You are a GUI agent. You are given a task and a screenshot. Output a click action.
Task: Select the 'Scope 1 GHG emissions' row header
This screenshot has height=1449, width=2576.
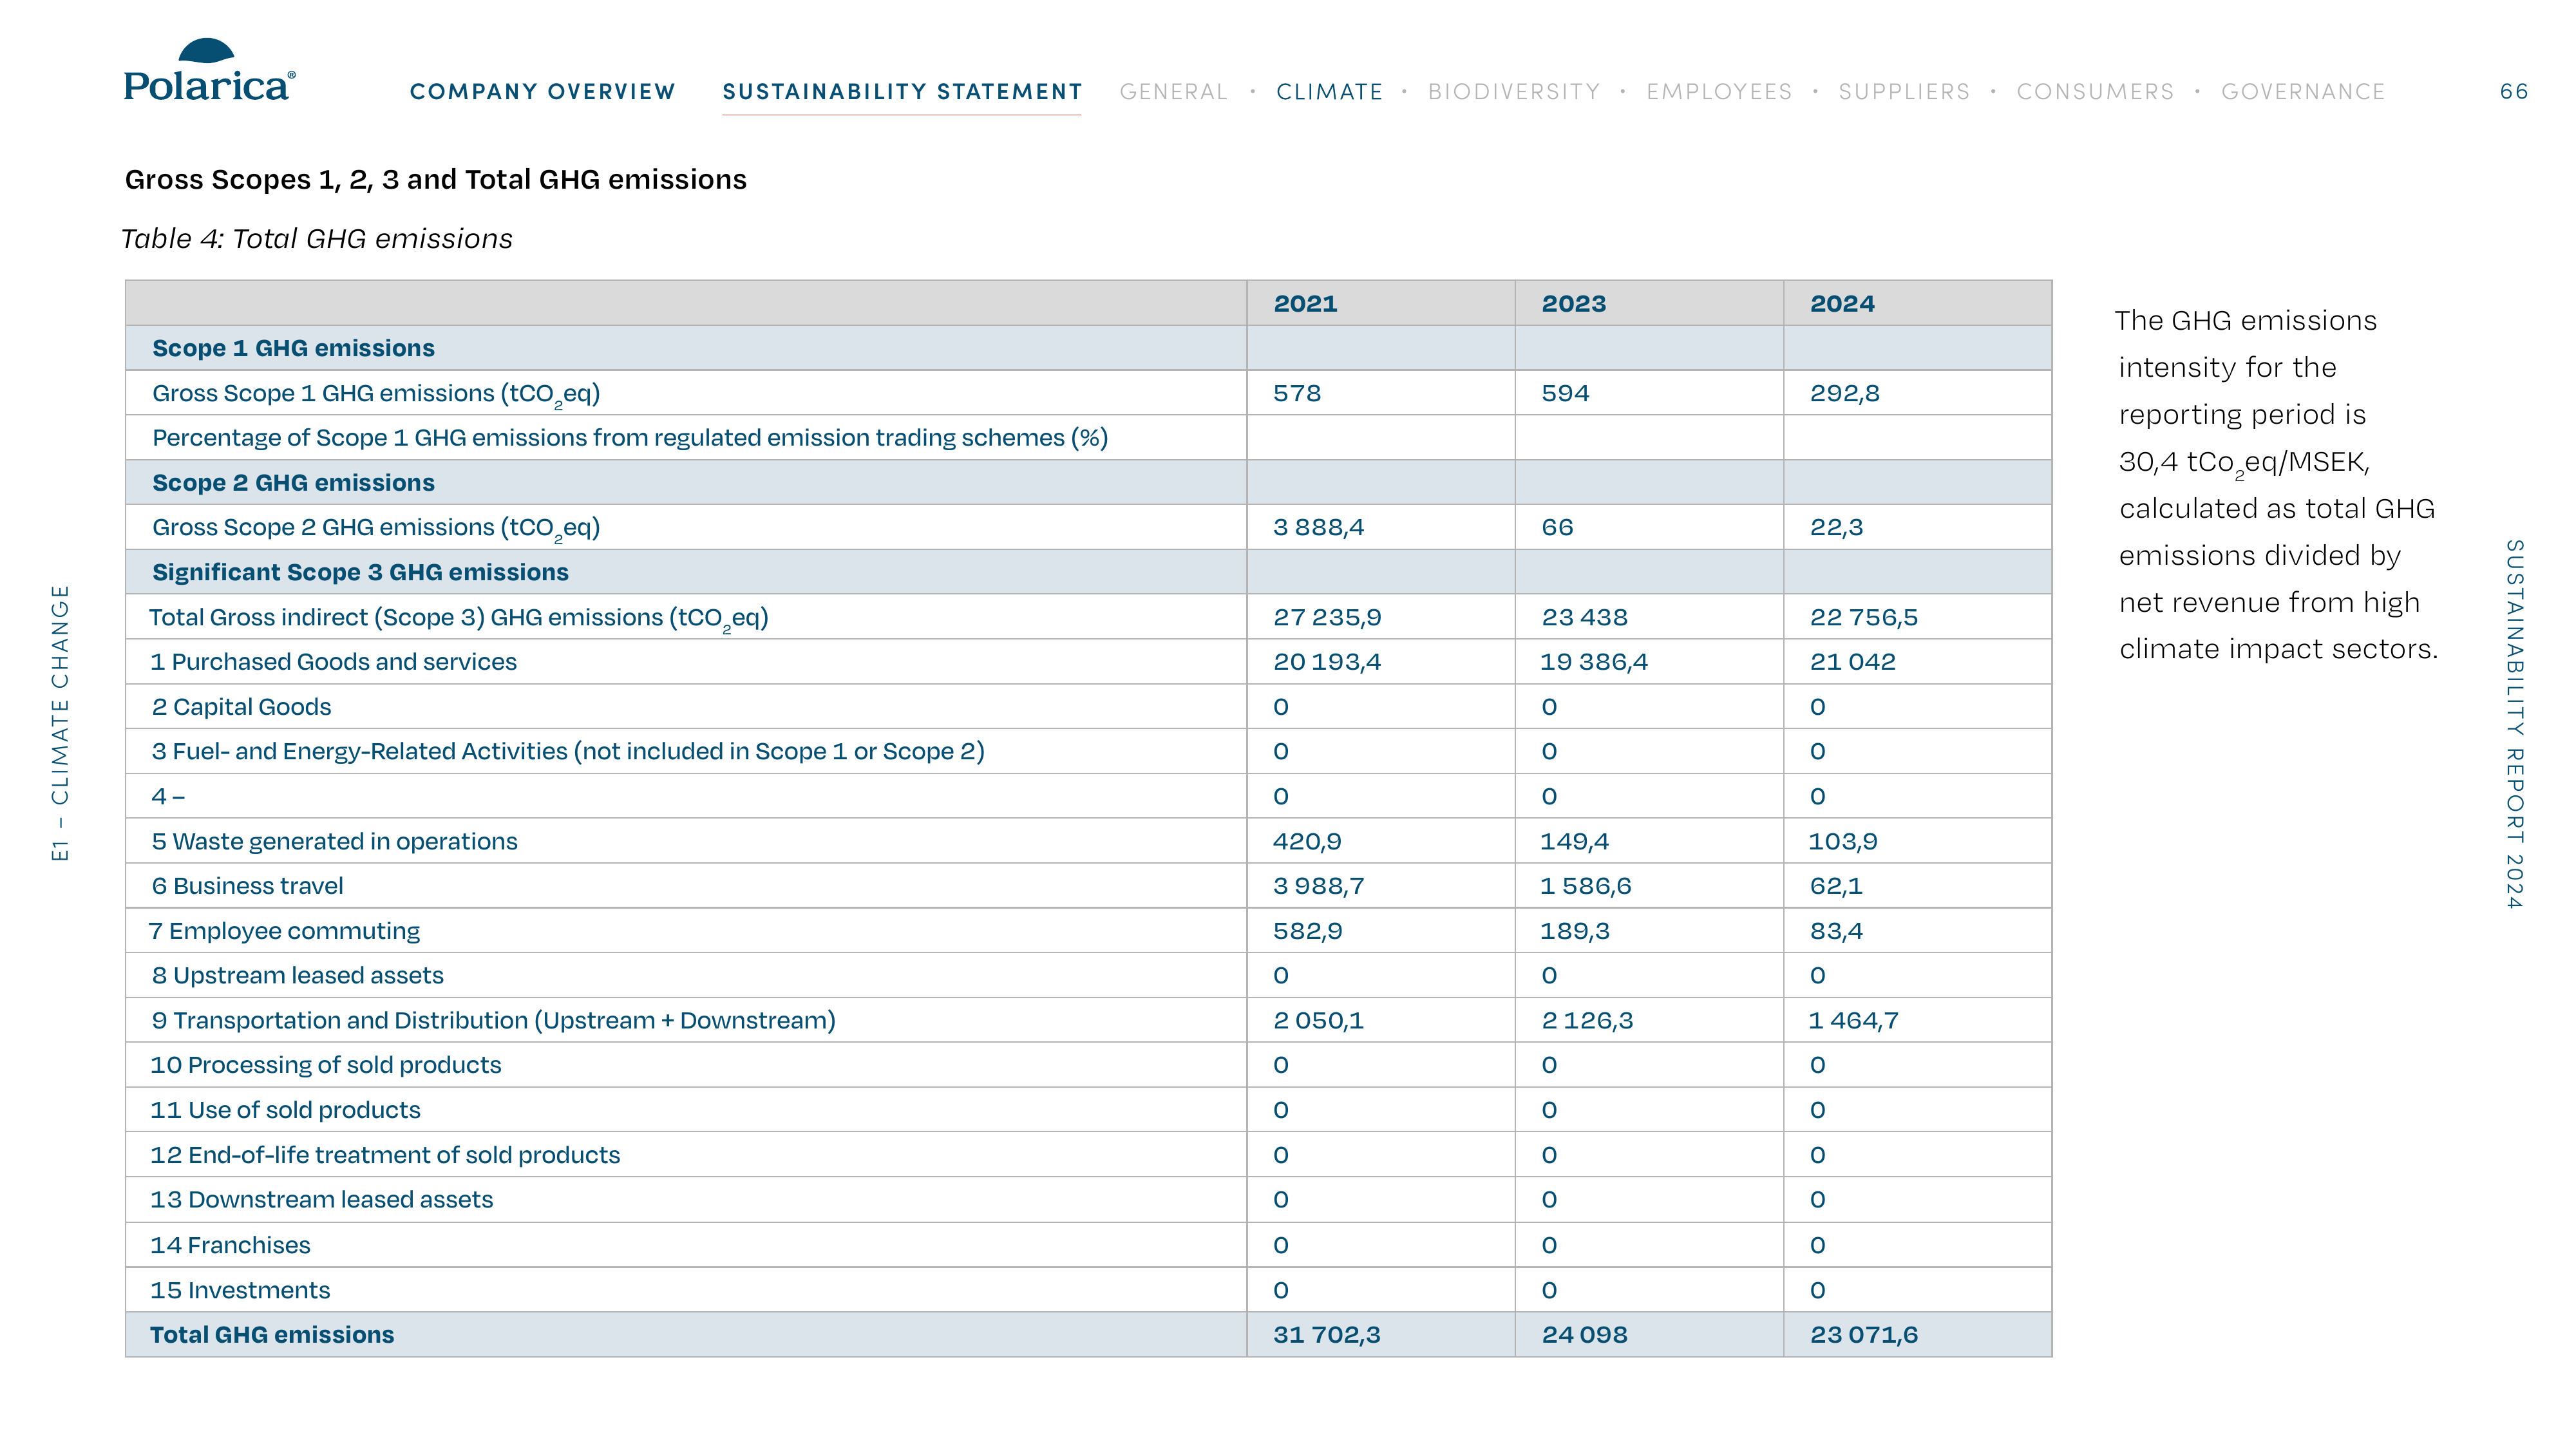point(293,348)
